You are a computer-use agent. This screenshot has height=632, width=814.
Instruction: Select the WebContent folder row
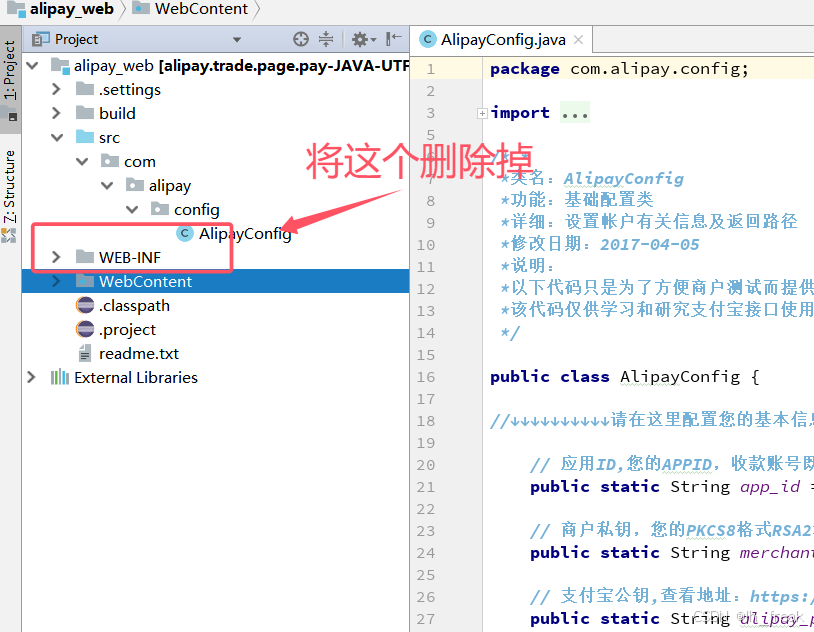(x=215, y=281)
